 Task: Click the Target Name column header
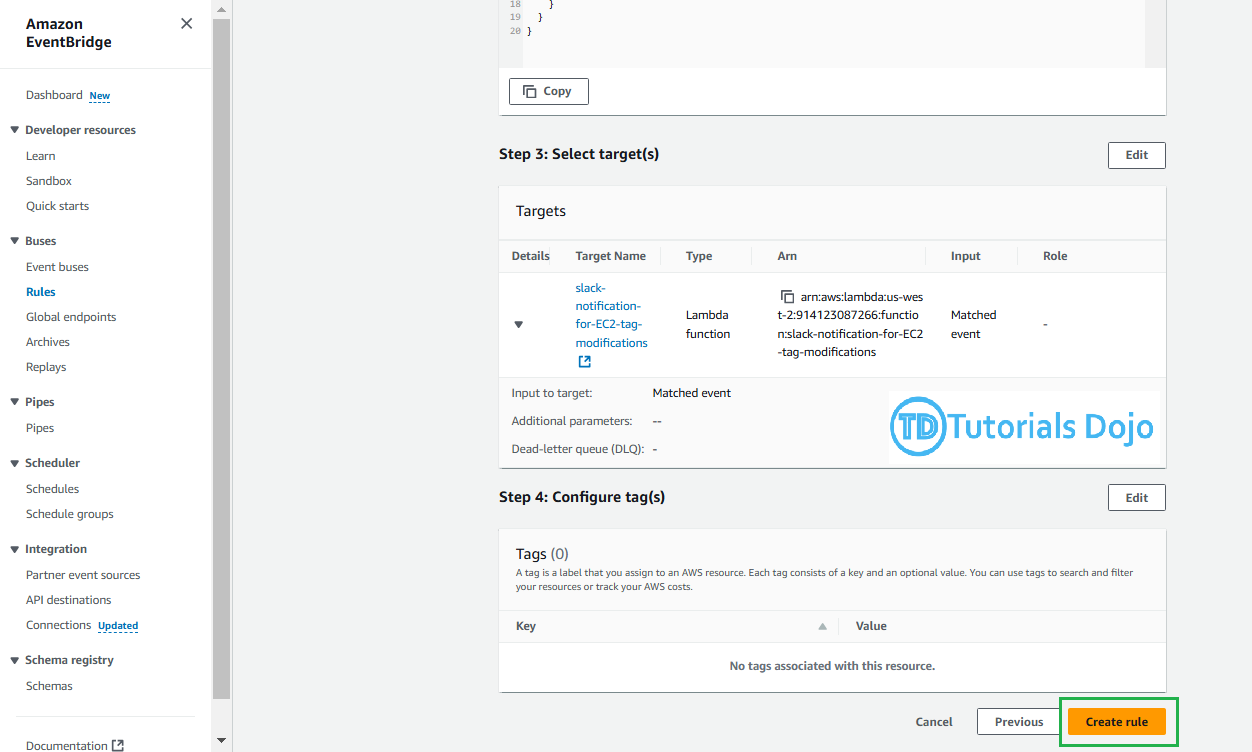(x=611, y=256)
